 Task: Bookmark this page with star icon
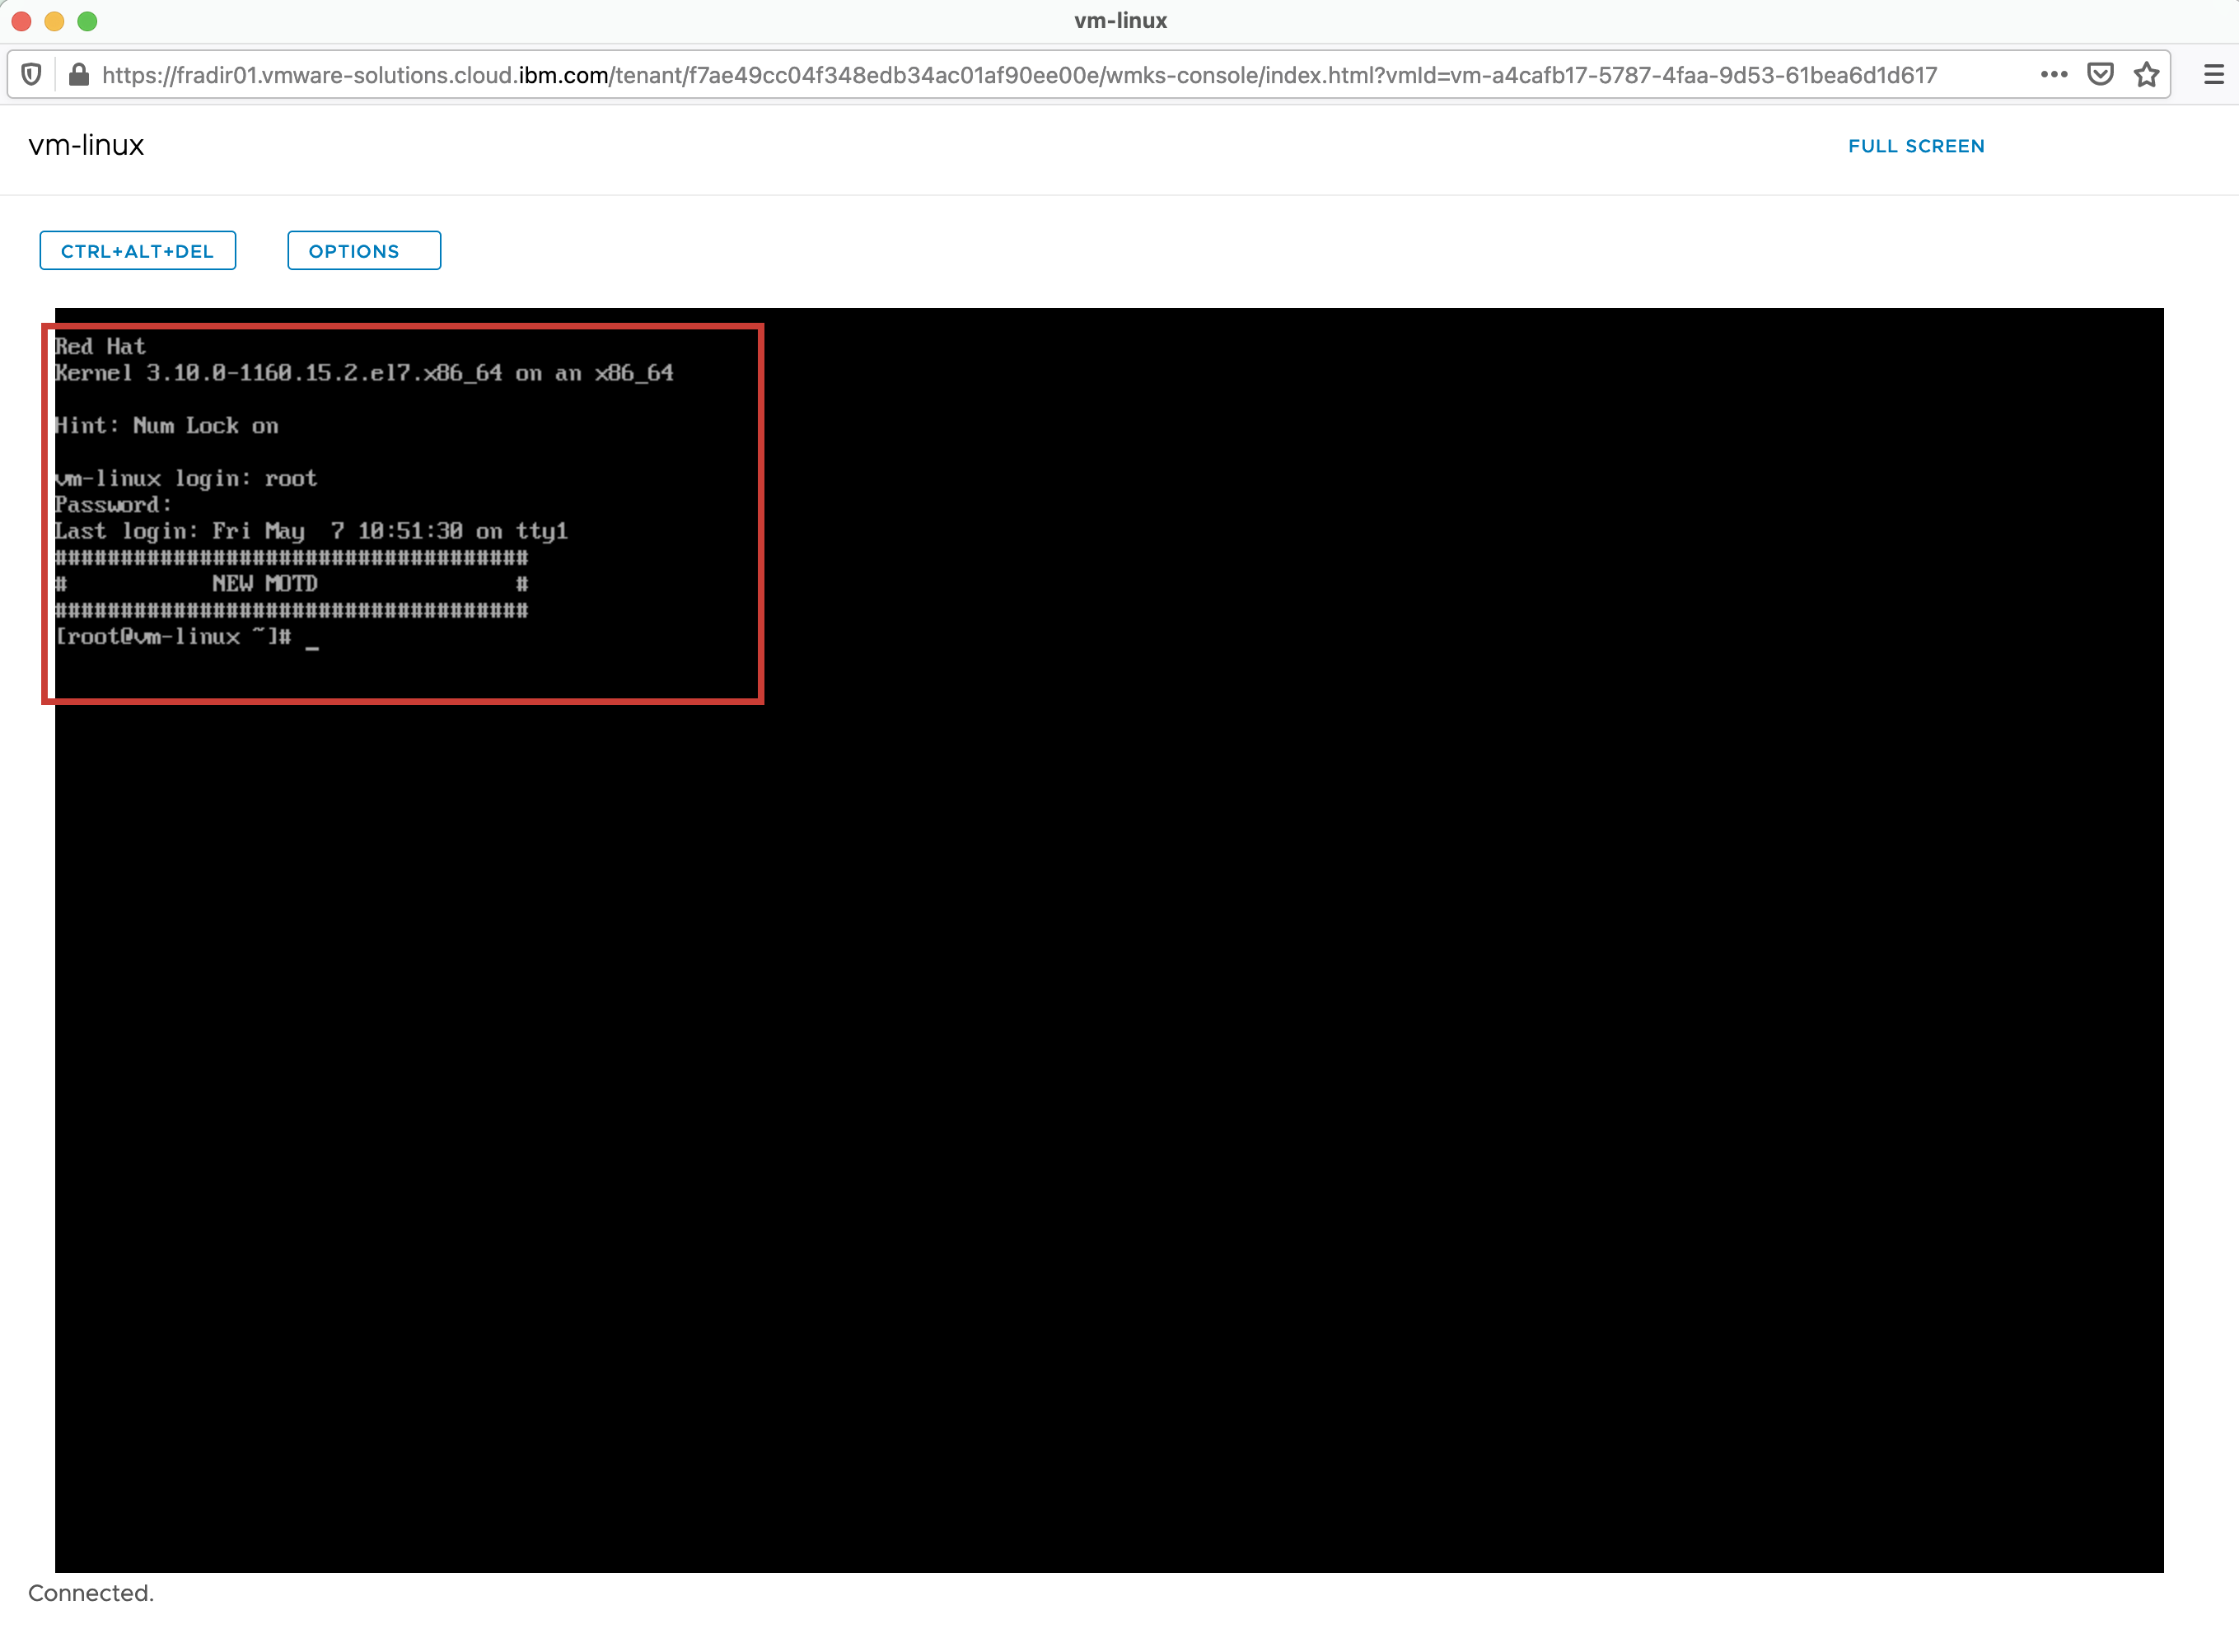point(2146,75)
